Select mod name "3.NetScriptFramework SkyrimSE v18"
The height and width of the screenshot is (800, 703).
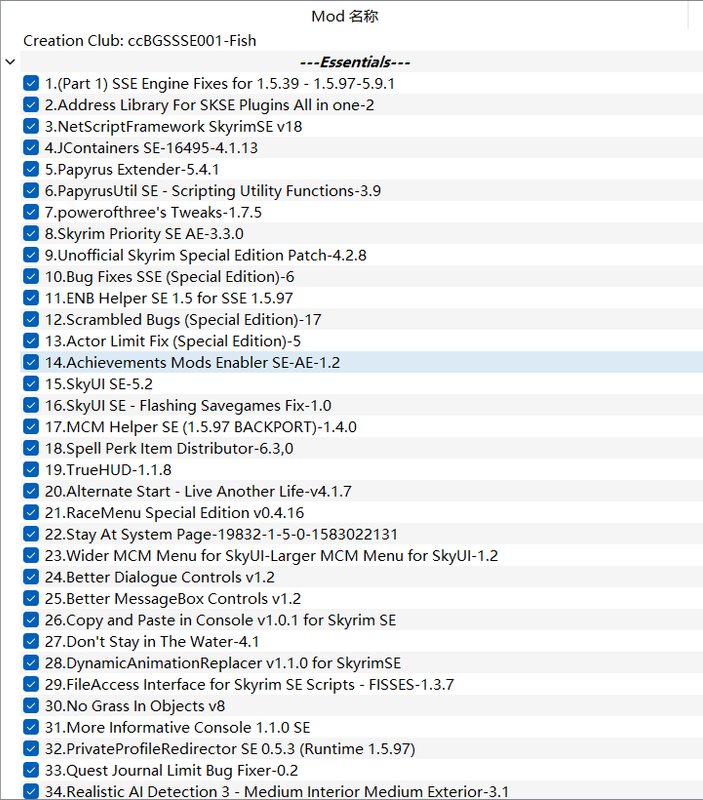tap(173, 126)
